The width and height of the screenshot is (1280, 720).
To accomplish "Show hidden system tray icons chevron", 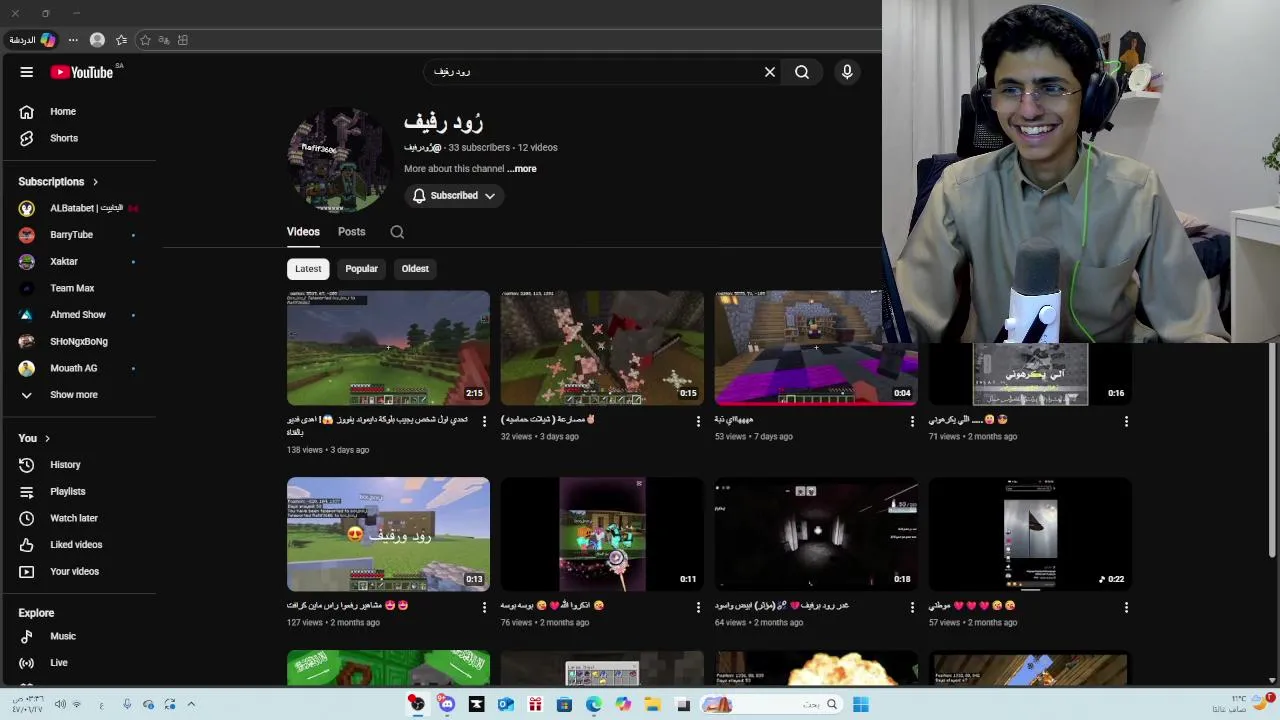I will (x=191, y=704).
